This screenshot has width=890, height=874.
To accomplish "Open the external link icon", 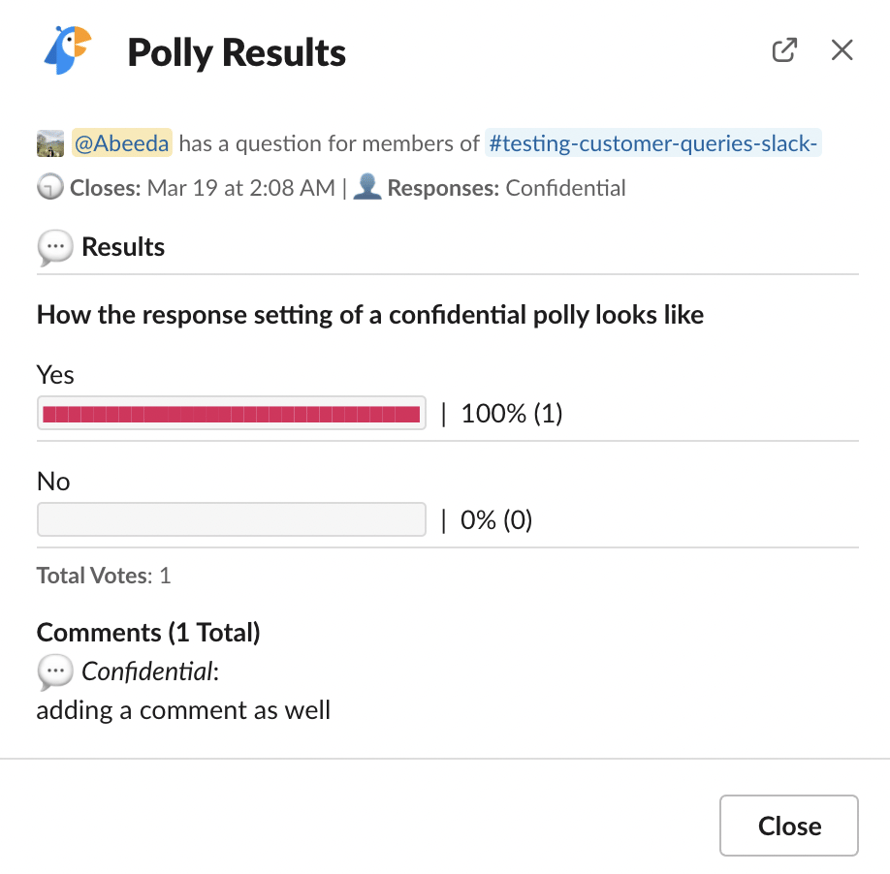I will (x=784, y=50).
